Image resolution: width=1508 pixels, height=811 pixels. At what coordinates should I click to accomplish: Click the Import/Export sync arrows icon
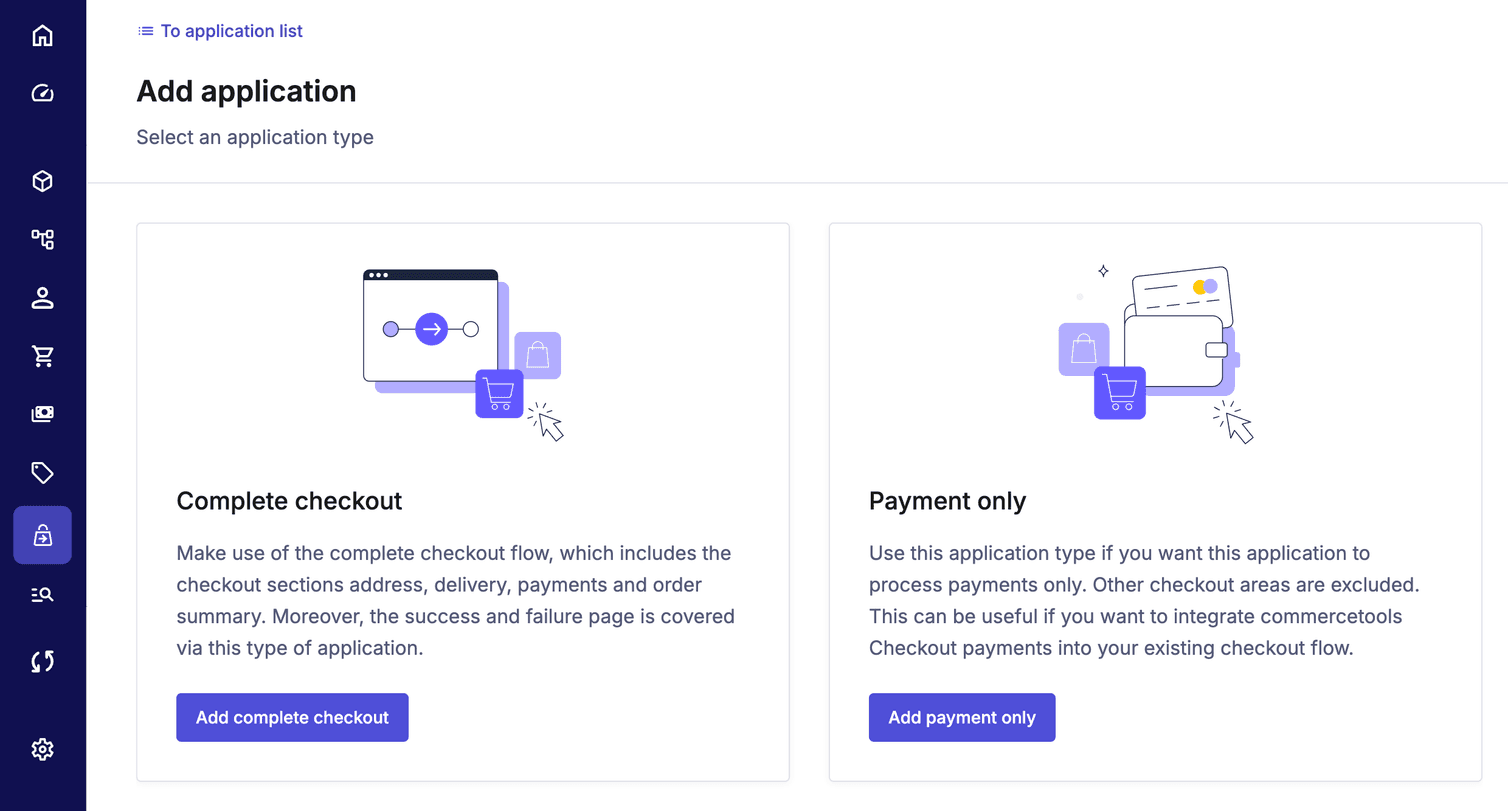42,661
